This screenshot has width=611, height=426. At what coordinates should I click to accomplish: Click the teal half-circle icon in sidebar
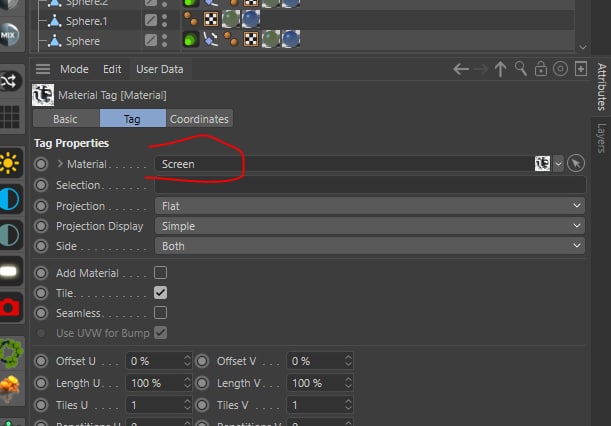pyautogui.click(x=9, y=235)
